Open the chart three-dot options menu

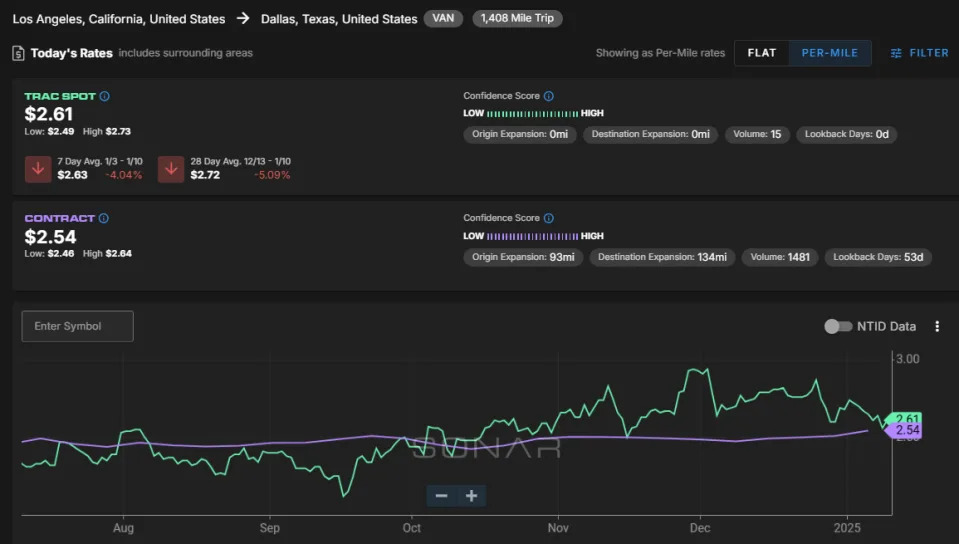(x=937, y=326)
